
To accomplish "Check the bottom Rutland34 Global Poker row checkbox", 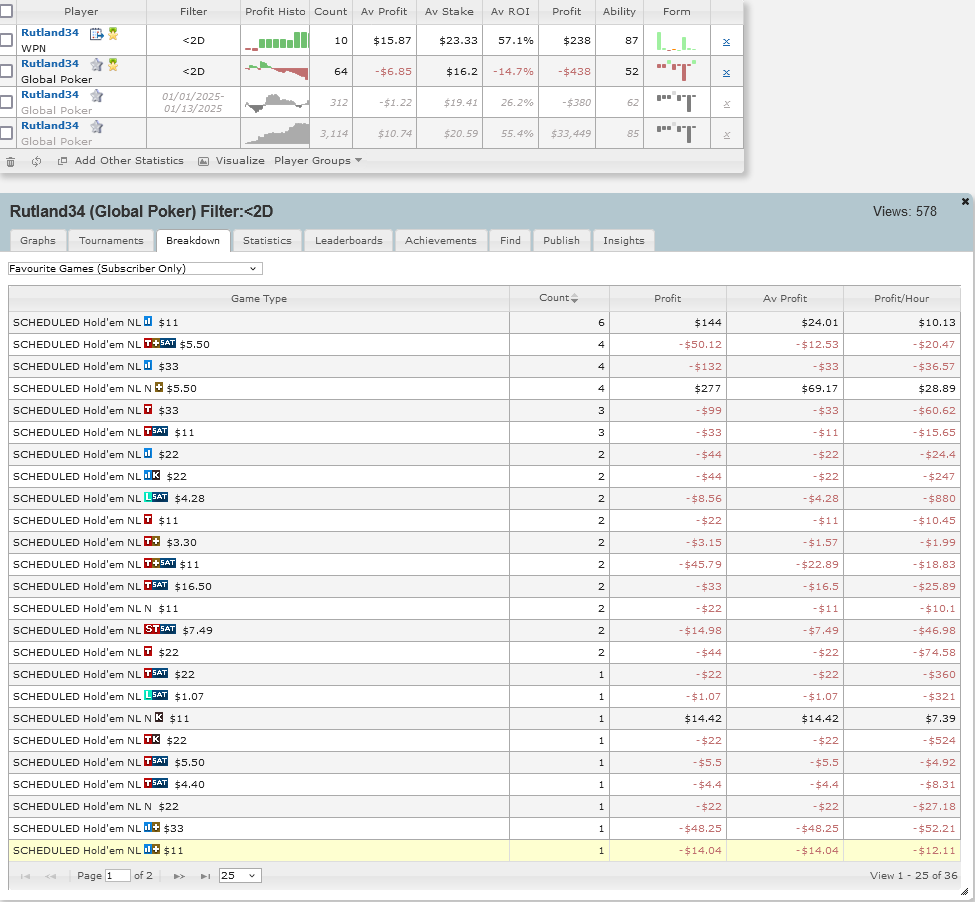I will [7, 131].
